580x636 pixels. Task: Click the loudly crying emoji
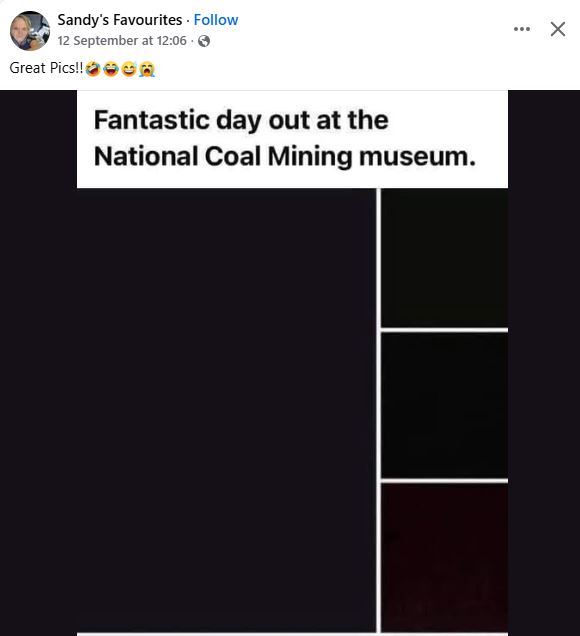click(x=147, y=69)
